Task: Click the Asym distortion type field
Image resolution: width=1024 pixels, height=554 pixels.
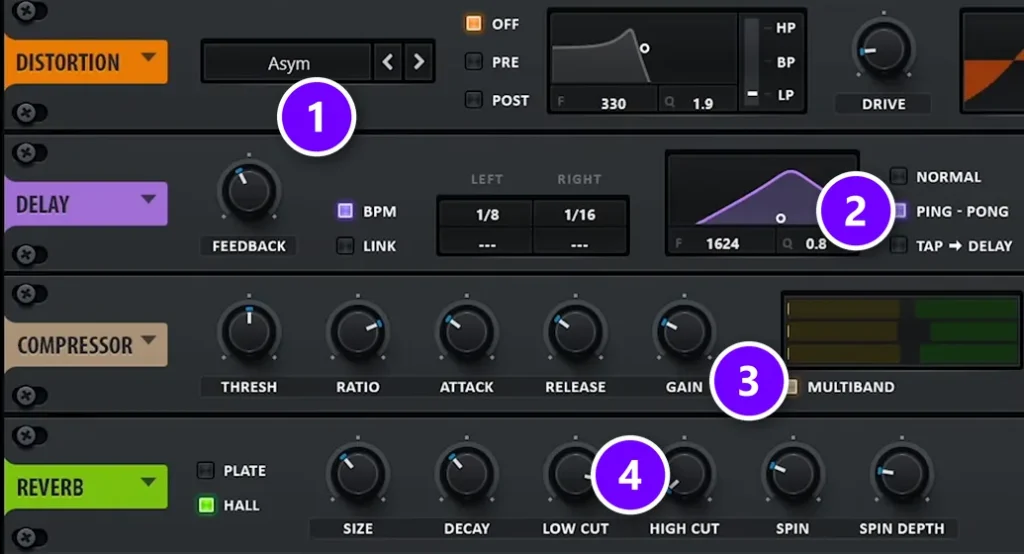Action: [288, 63]
